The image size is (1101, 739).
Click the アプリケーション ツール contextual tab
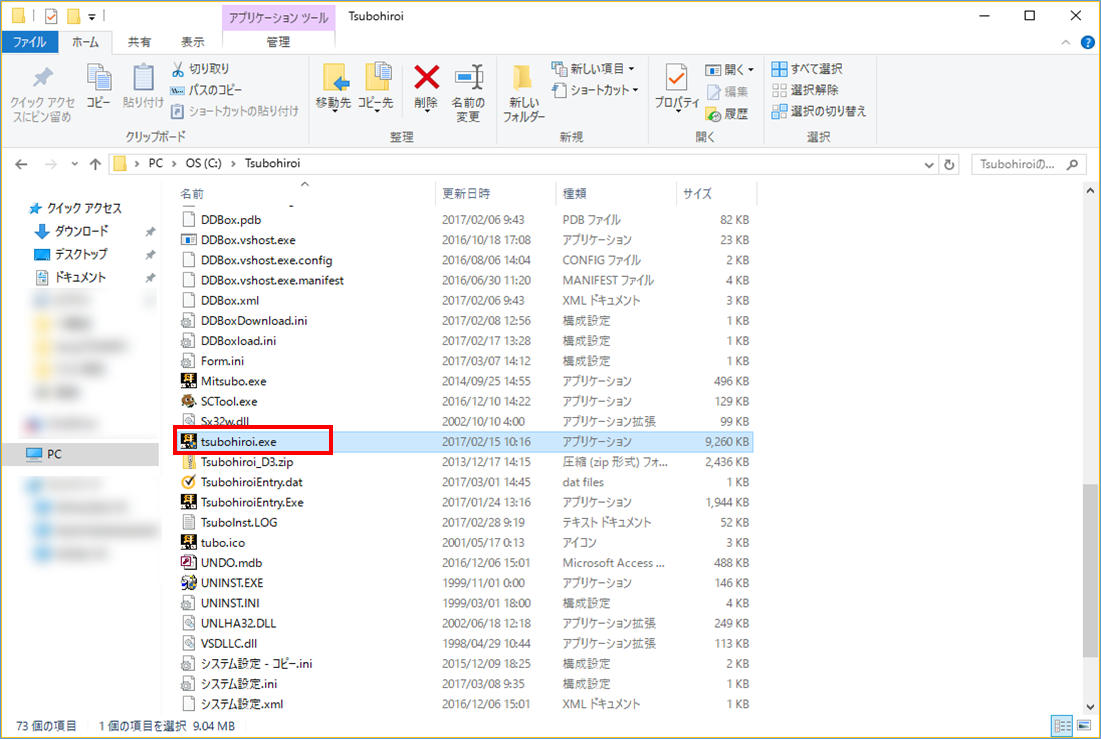click(x=278, y=18)
